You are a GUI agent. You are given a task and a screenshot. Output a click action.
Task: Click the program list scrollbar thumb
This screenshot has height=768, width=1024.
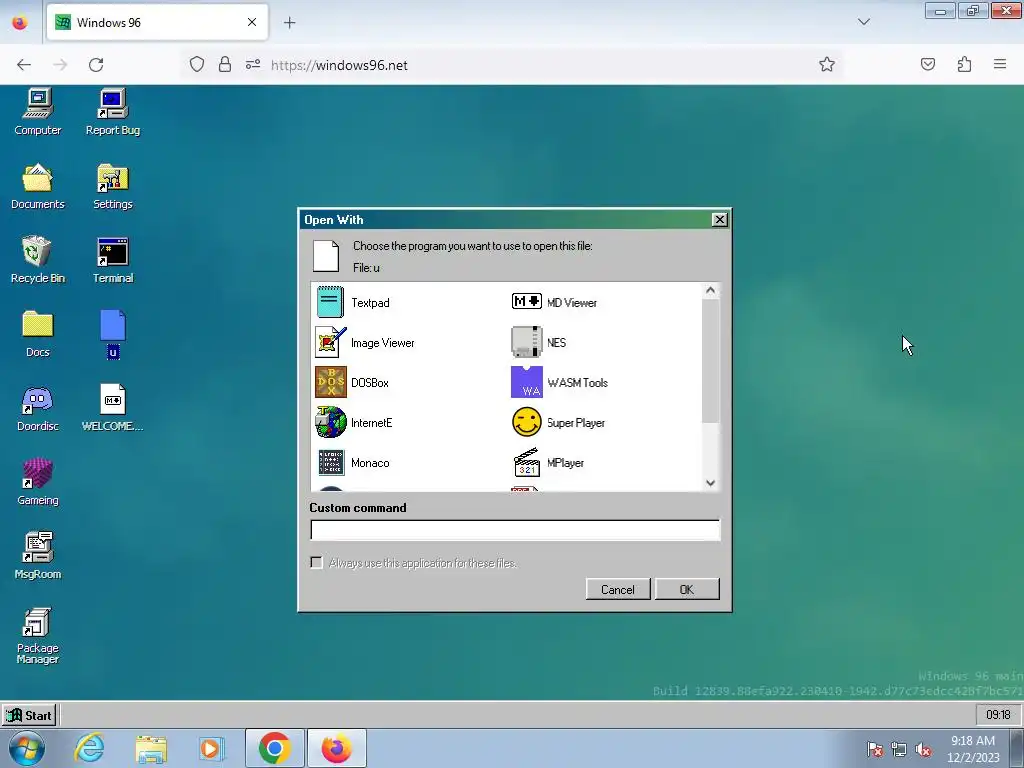[x=711, y=360]
